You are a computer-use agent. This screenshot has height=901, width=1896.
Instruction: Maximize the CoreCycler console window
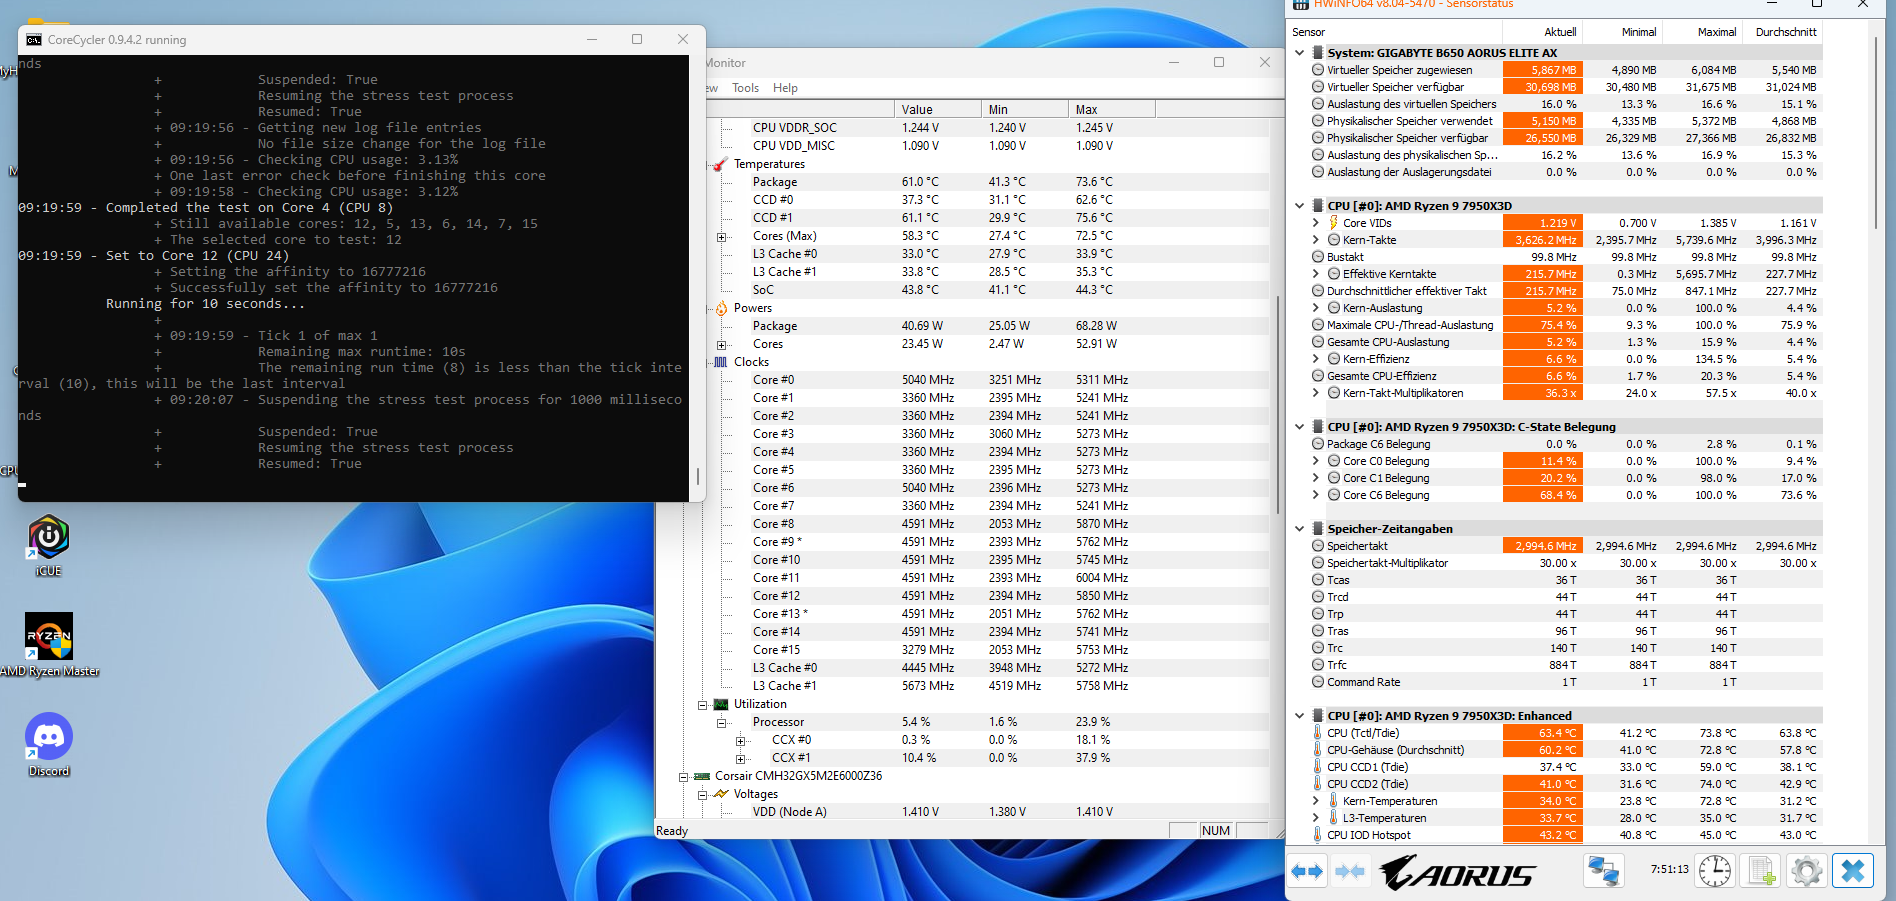(x=637, y=39)
